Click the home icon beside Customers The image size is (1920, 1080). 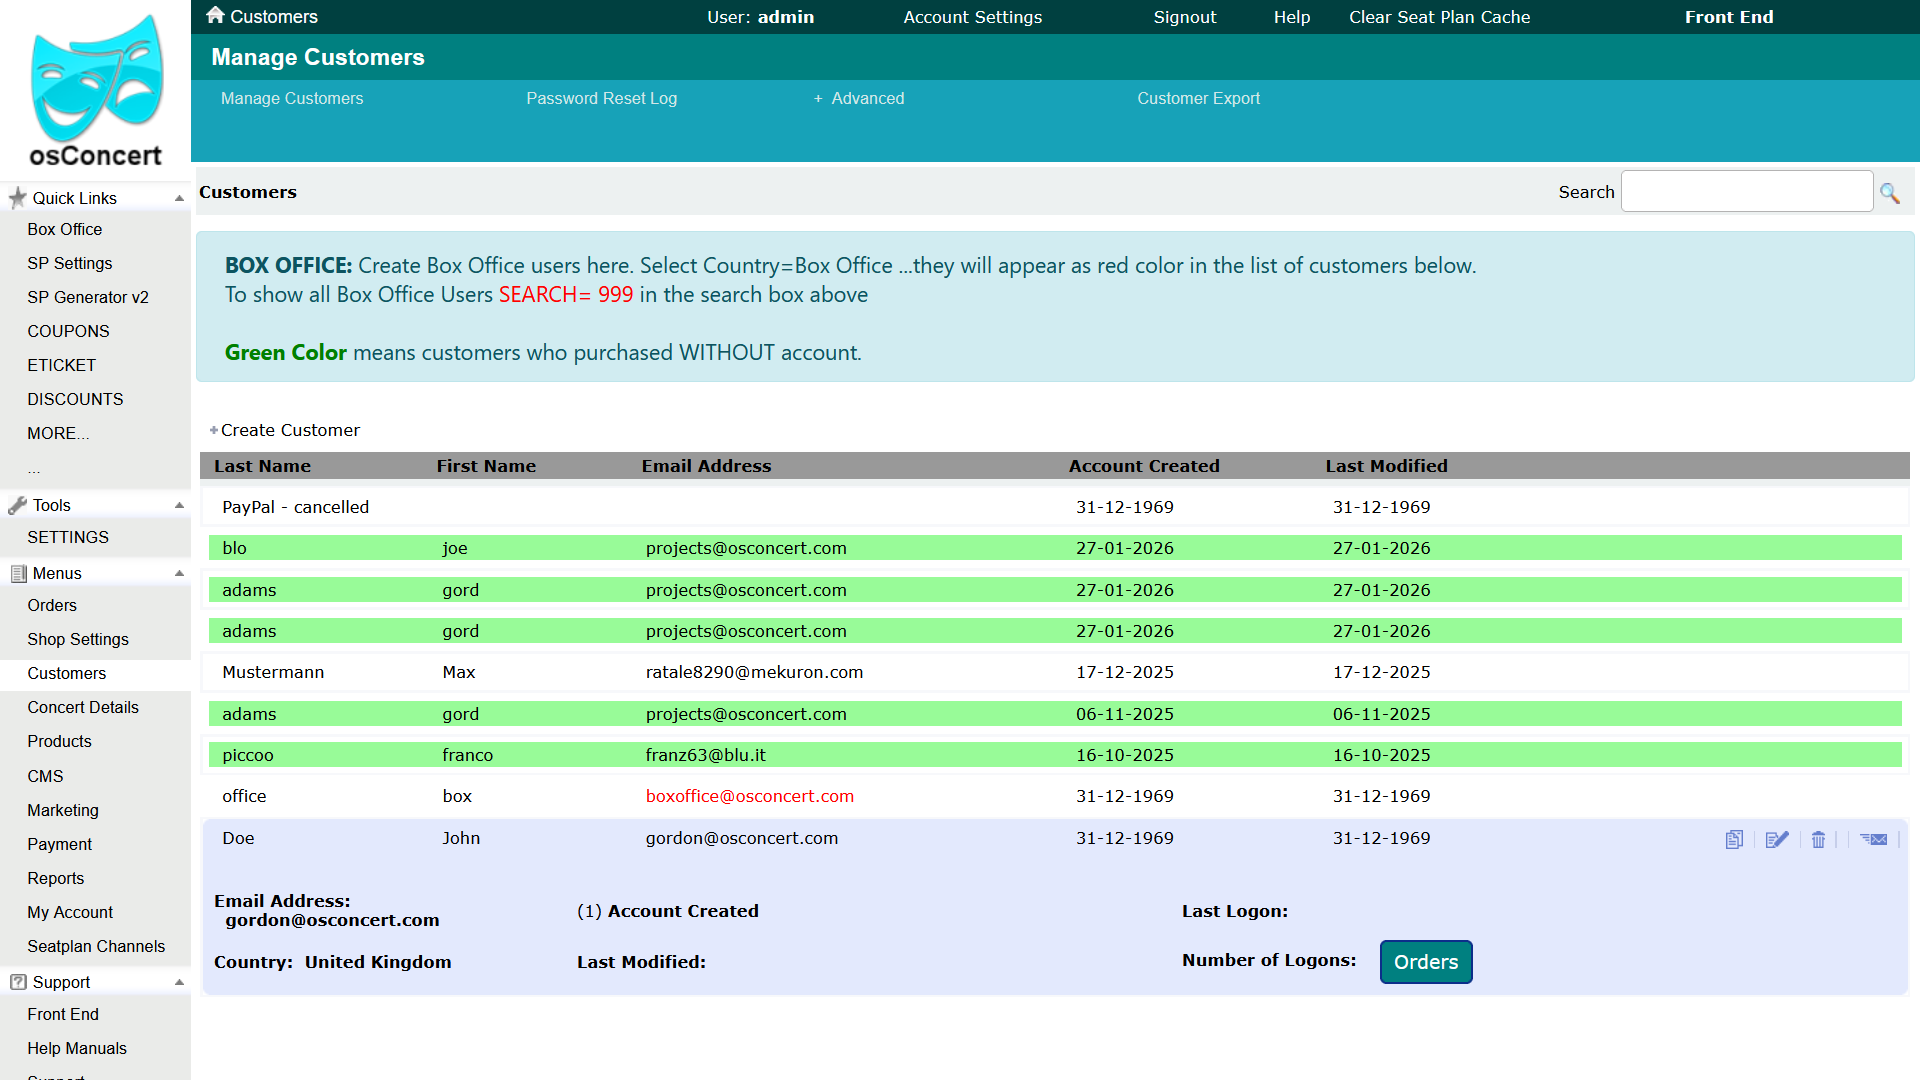click(x=215, y=15)
